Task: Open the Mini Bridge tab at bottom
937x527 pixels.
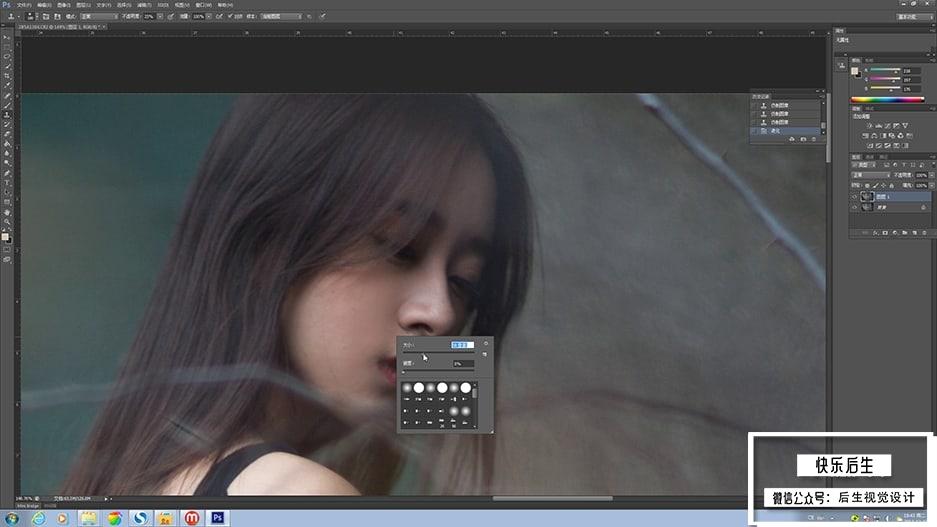Action: (x=27, y=505)
